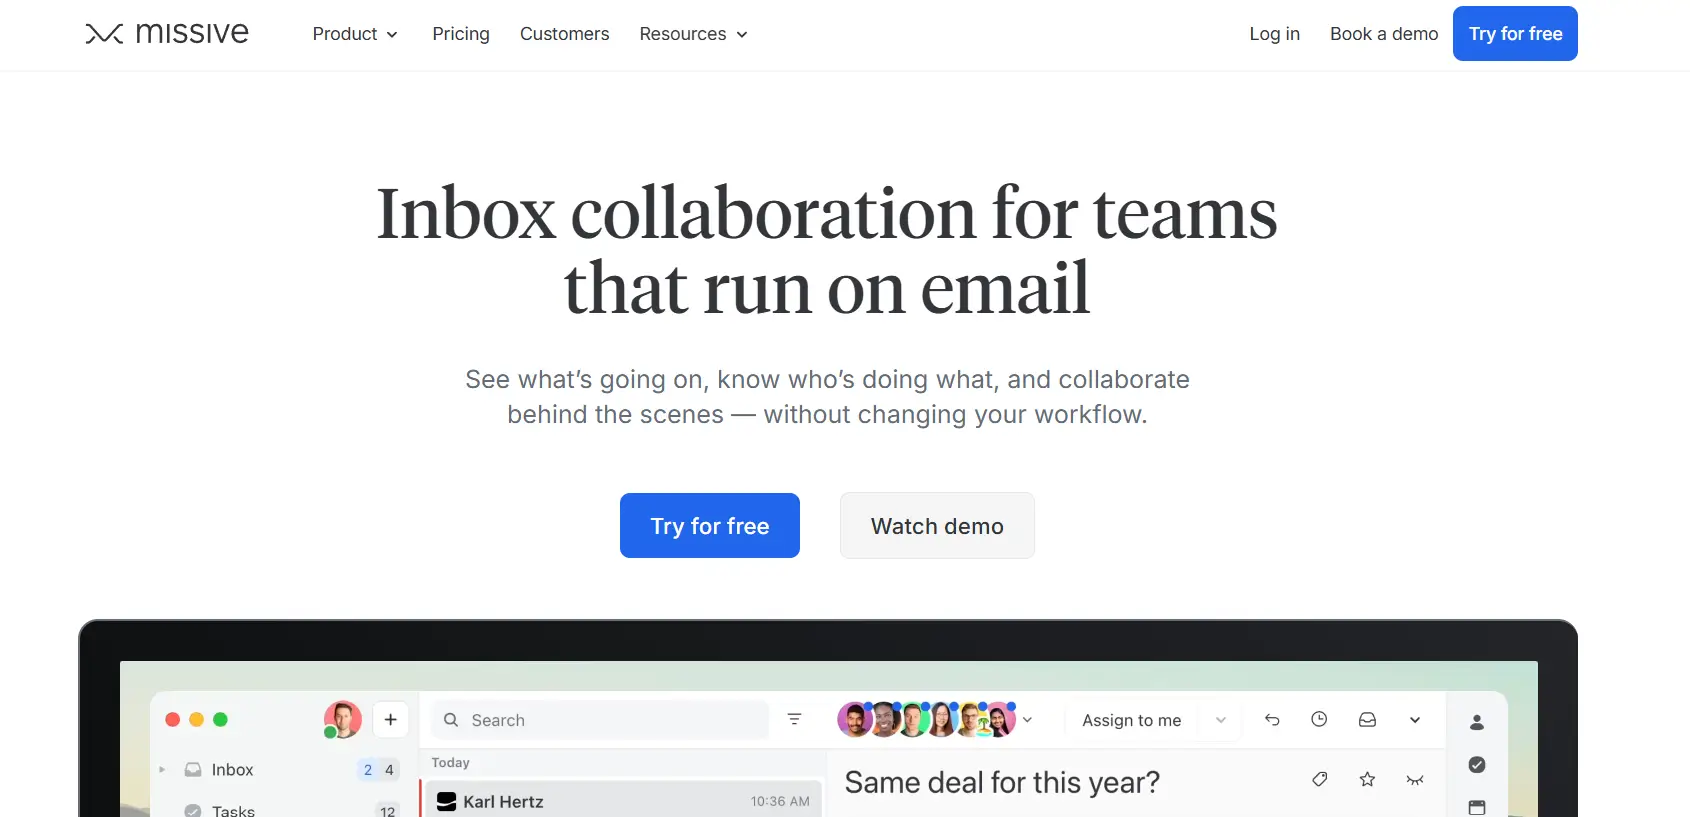This screenshot has height=817, width=1690.
Task: Select the reply arrow icon
Action: click(1272, 720)
